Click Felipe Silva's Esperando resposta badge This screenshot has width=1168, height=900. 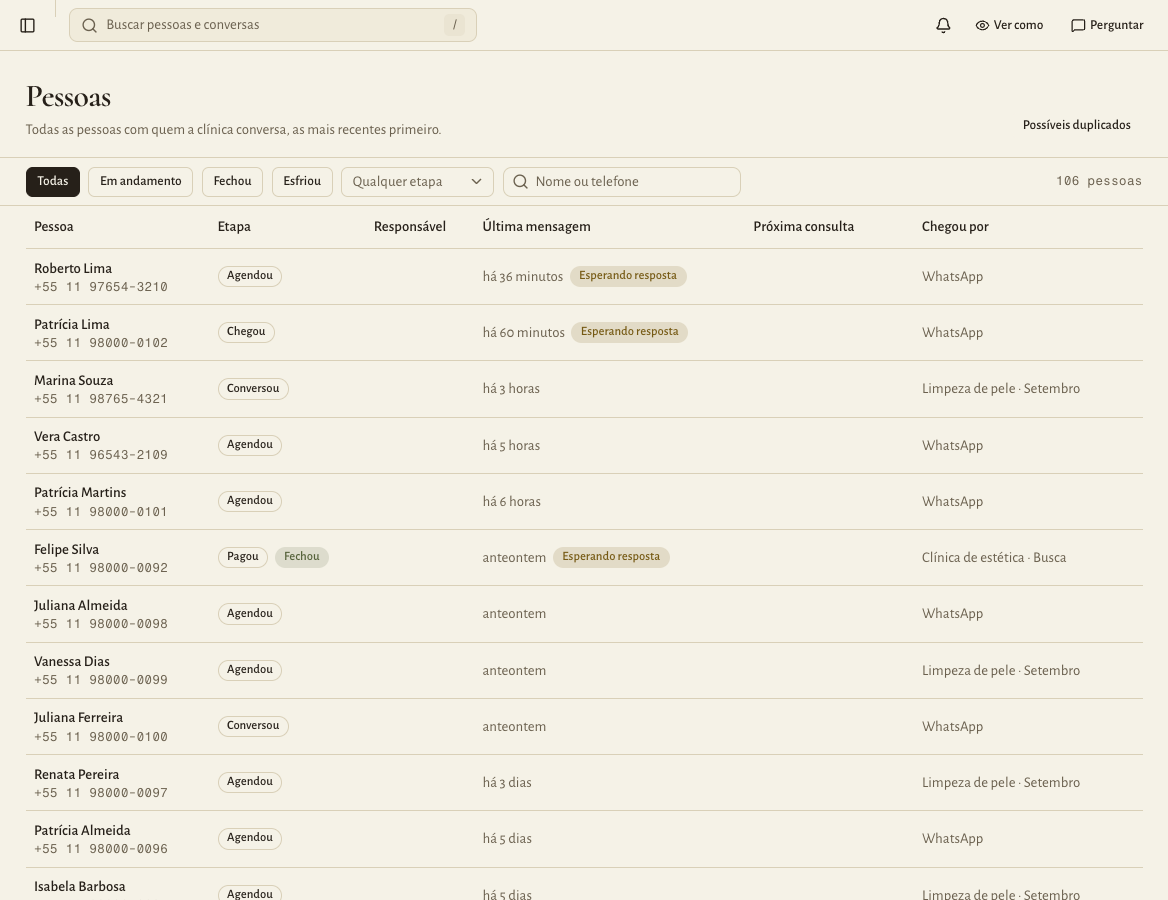611,557
